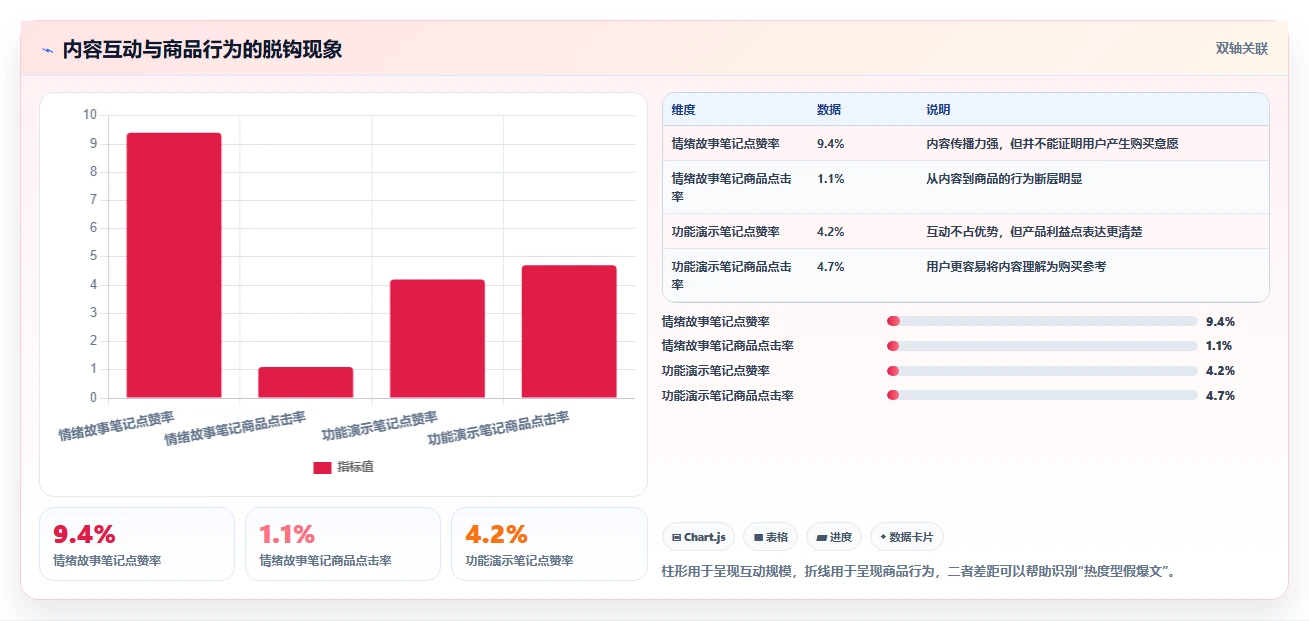Click the 情绪故事笔记商品点击率 bar in the chart
1309x621 pixels.
pyautogui.click(x=306, y=382)
